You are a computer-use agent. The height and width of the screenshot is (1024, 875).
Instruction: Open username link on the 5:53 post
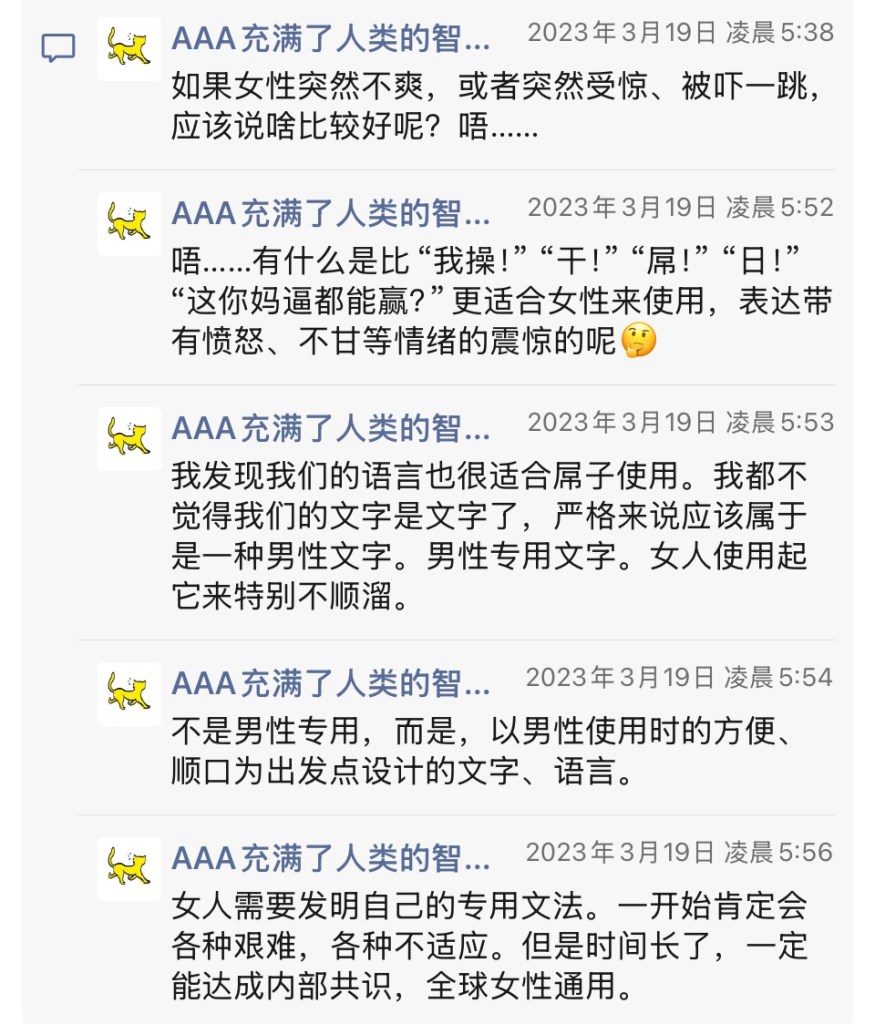point(331,428)
